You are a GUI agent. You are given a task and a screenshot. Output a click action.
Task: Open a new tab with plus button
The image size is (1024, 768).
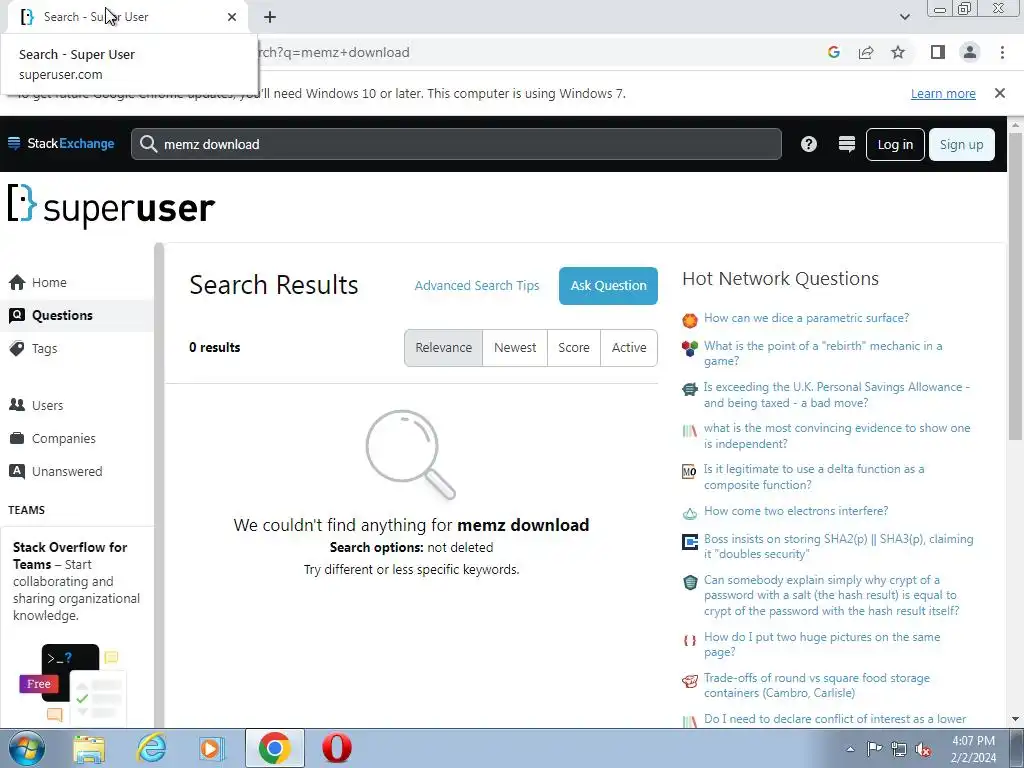(x=270, y=17)
